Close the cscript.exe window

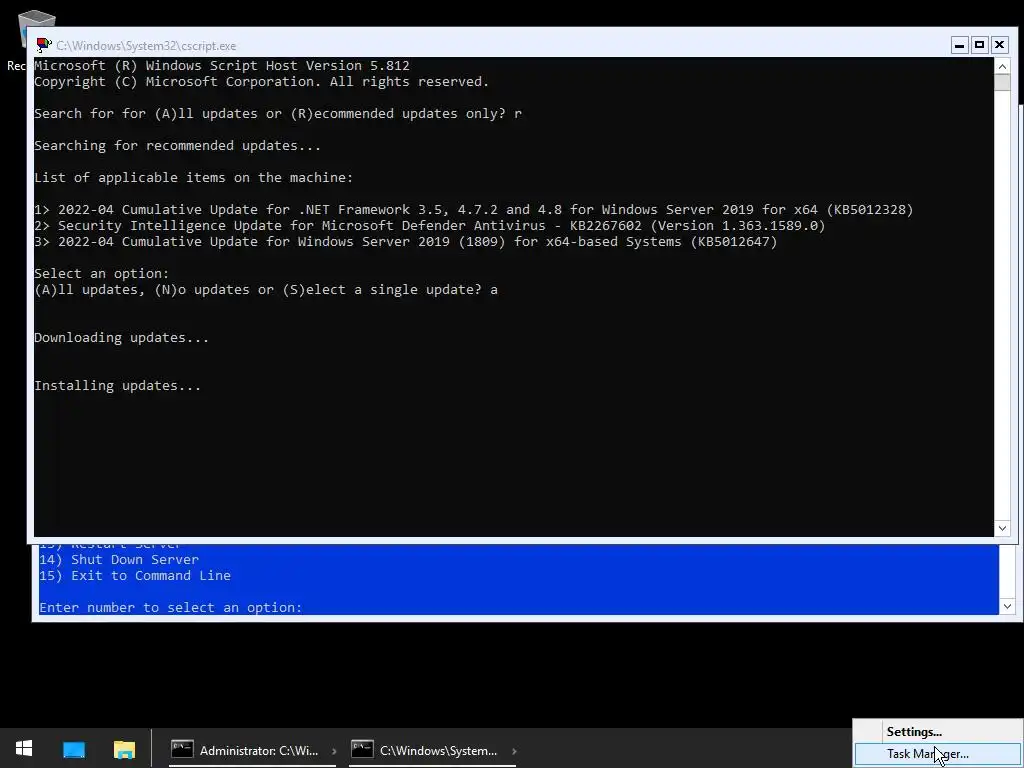tap(999, 45)
